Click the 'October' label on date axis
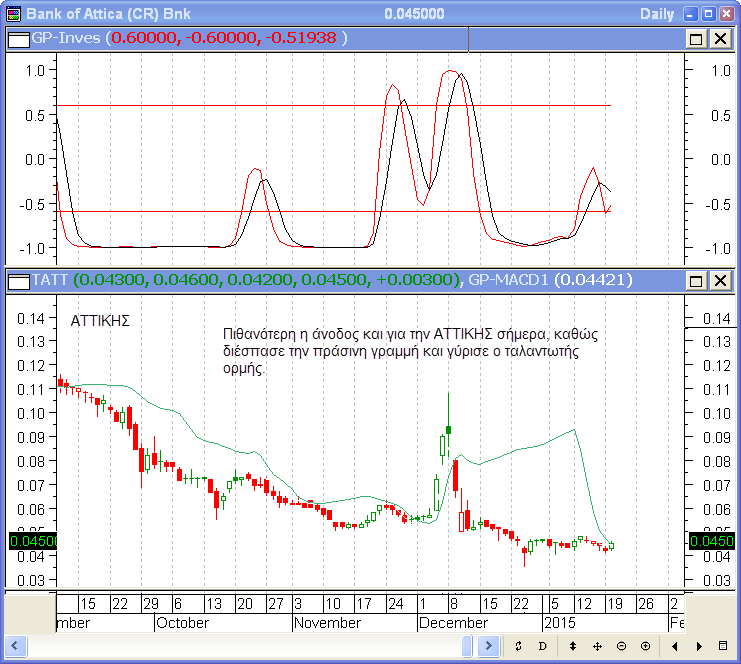 tap(182, 623)
